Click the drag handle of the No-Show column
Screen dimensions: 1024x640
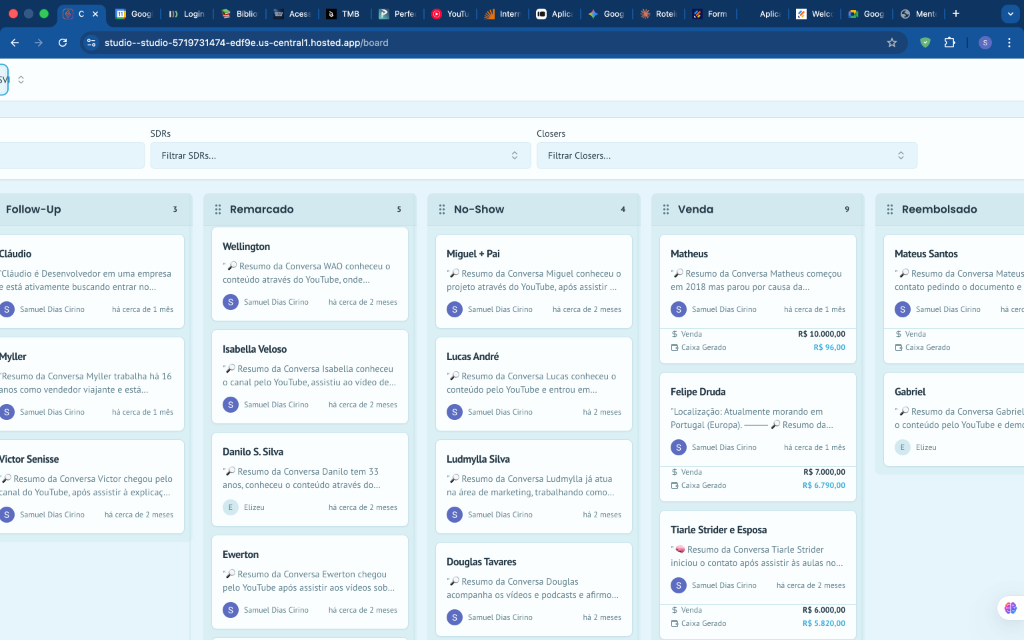[443, 209]
